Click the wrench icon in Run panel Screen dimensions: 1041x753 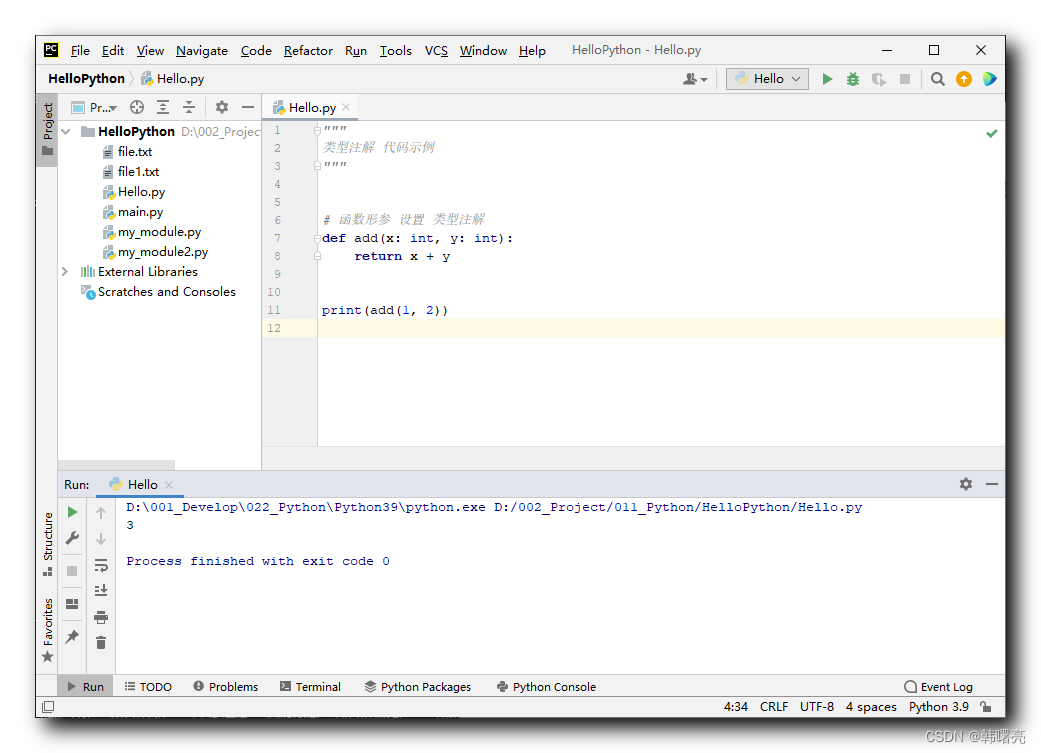tap(72, 538)
